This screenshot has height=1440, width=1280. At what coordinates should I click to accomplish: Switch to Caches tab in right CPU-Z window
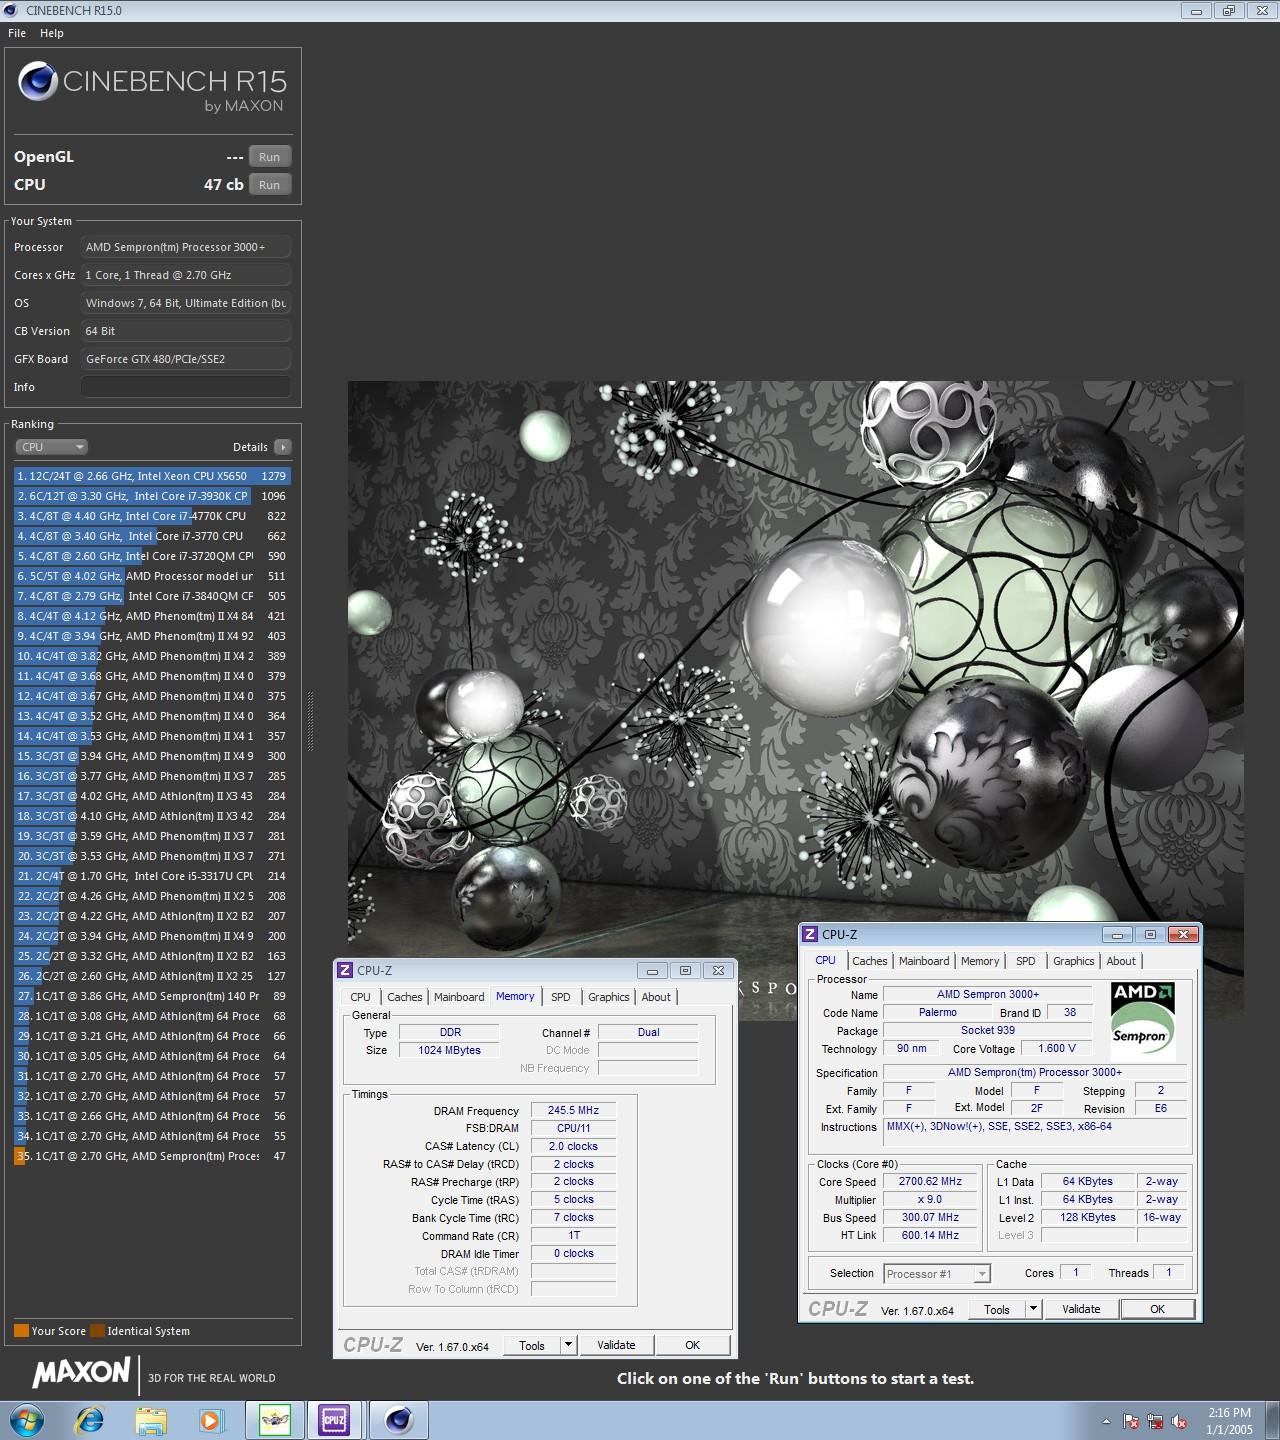[x=870, y=961]
